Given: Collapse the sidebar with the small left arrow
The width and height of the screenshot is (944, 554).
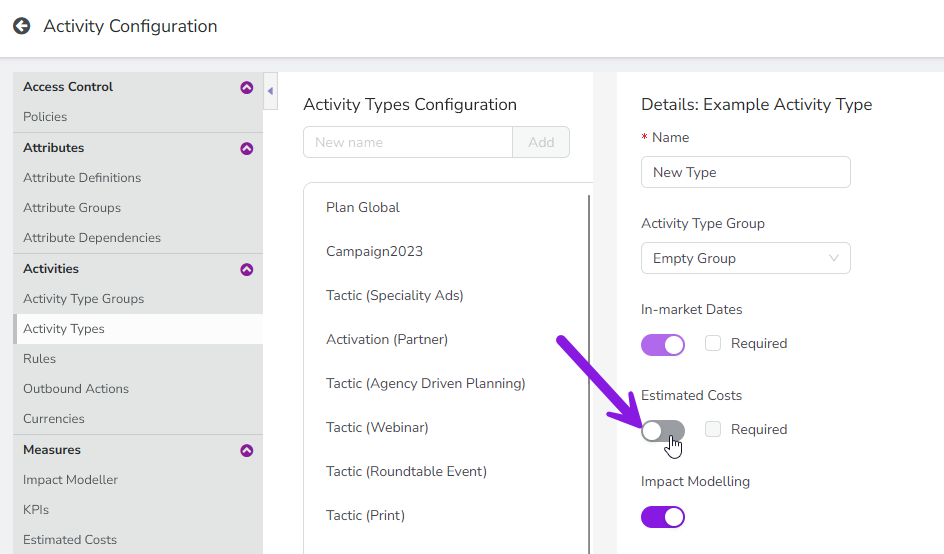Looking at the screenshot, I should pyautogui.click(x=270, y=91).
